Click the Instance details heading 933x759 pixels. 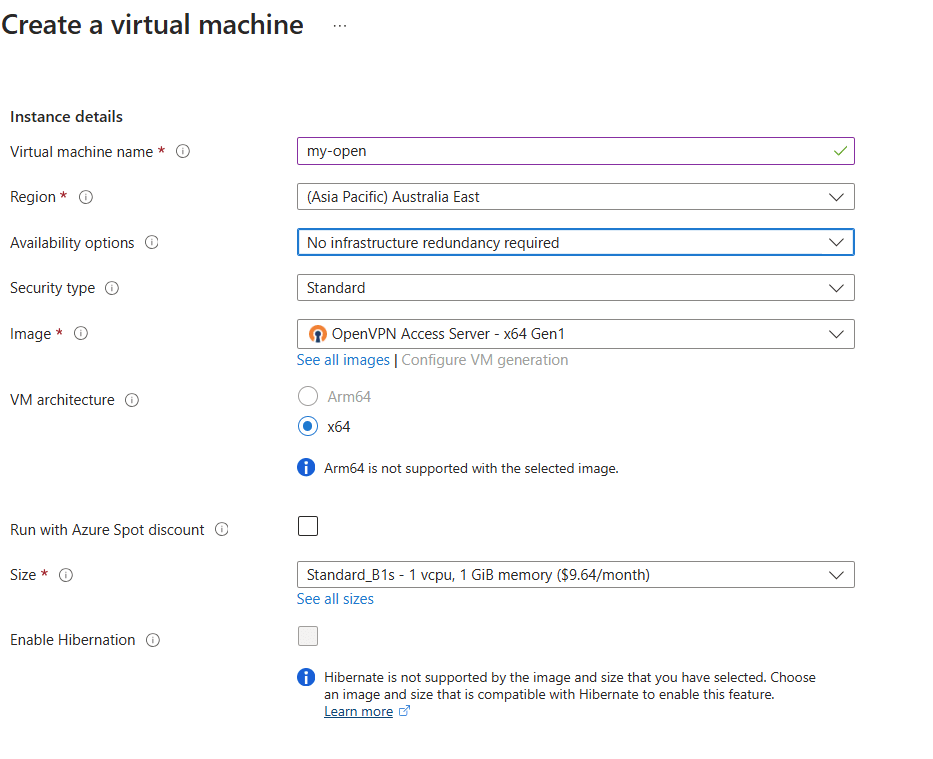66,117
